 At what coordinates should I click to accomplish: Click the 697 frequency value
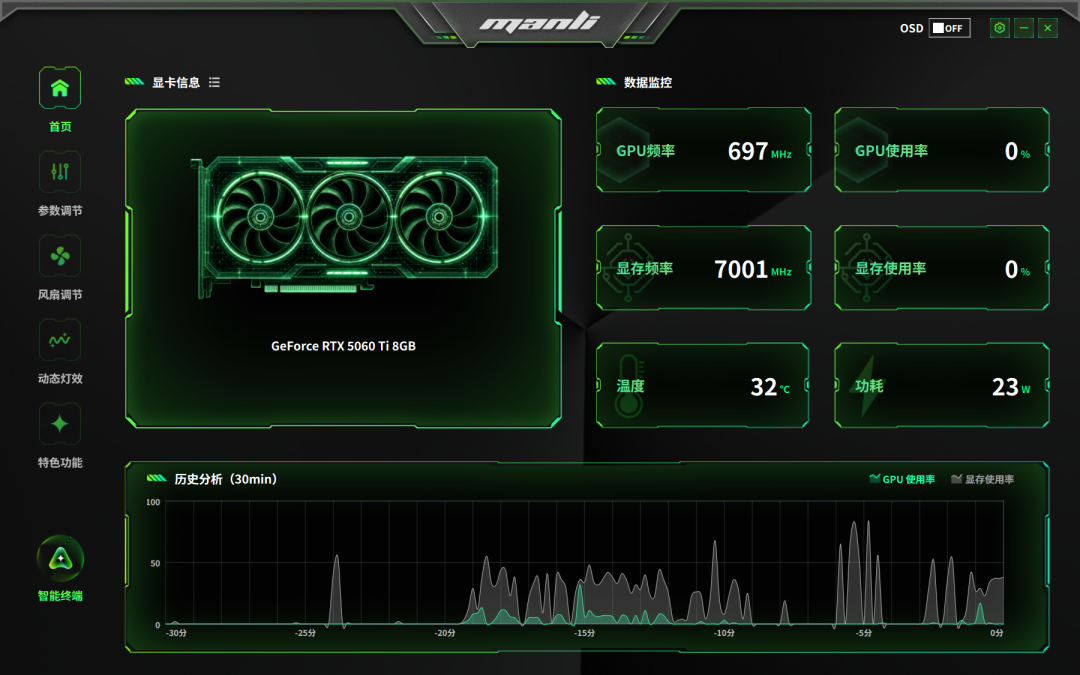point(747,151)
